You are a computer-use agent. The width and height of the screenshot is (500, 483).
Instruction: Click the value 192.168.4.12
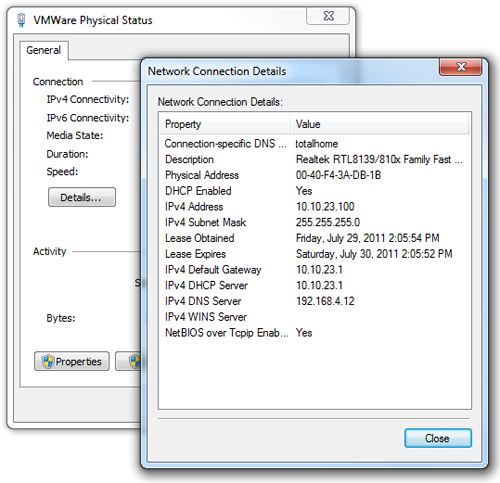[x=325, y=301]
